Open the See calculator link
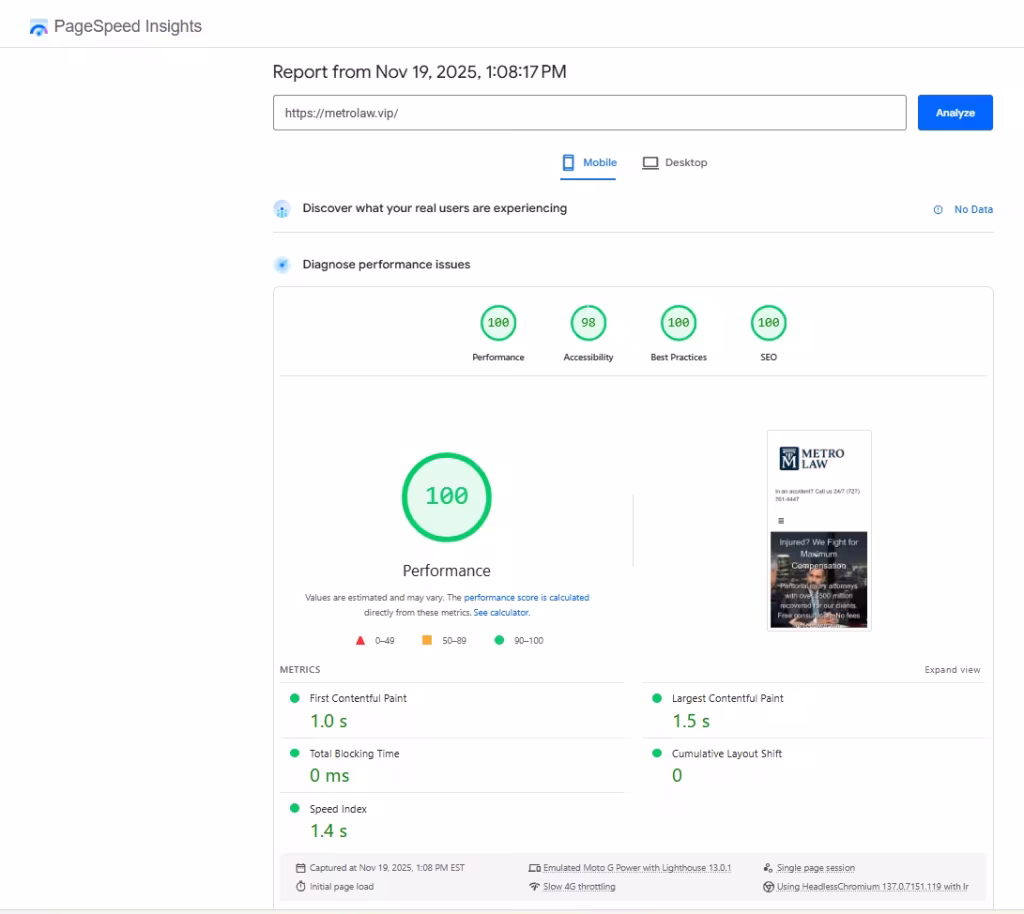This screenshot has height=914, width=1024. (x=501, y=613)
